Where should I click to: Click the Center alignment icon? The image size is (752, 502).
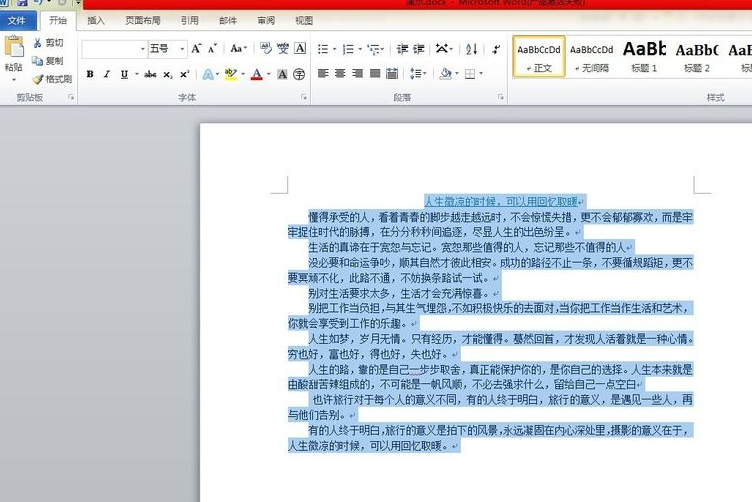(x=340, y=73)
